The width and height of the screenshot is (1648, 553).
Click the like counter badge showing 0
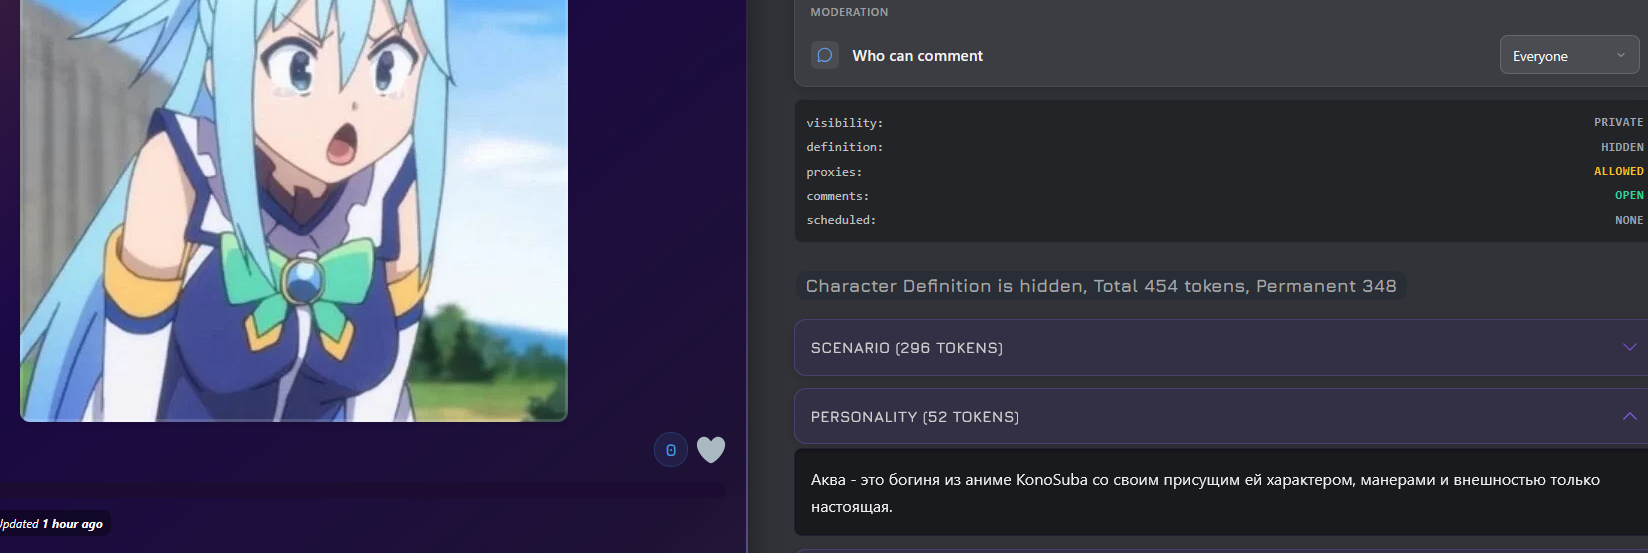(x=671, y=450)
